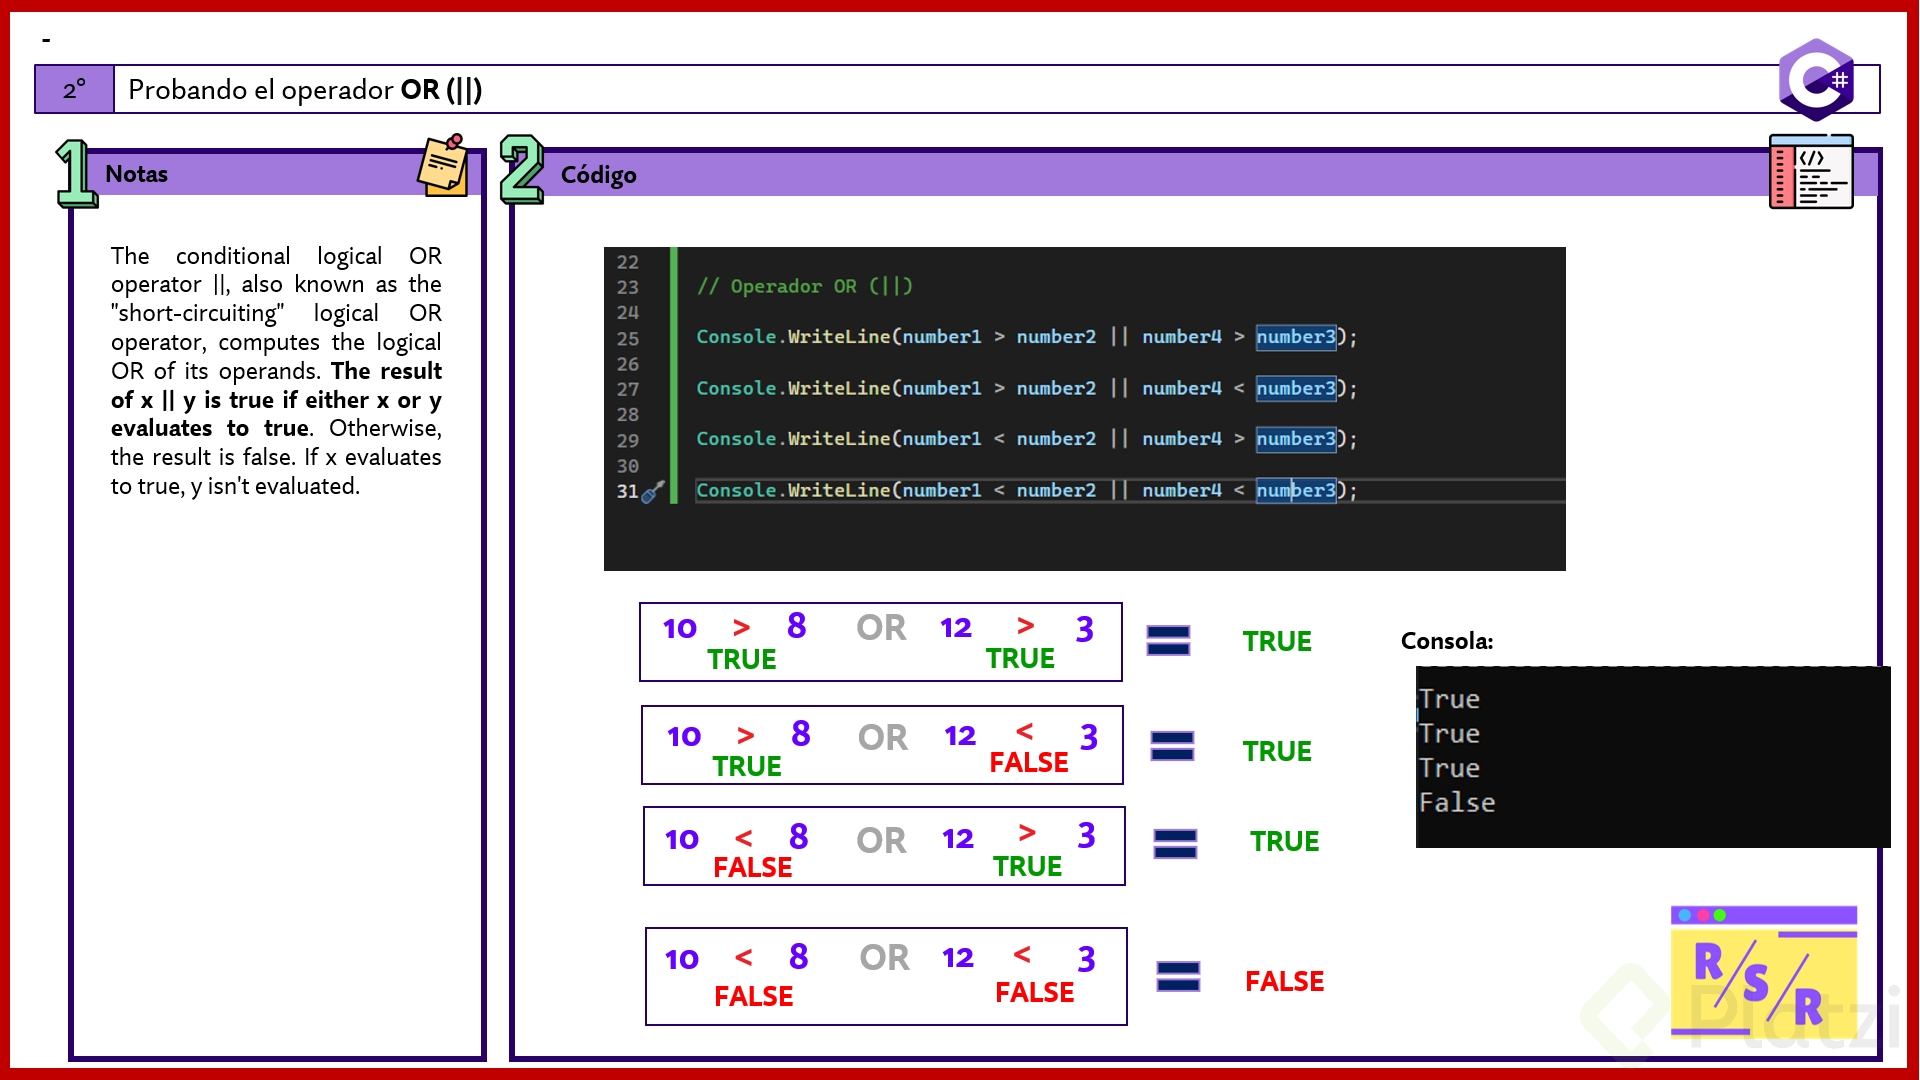Click the sticky note icon on Notas

pos(443,166)
